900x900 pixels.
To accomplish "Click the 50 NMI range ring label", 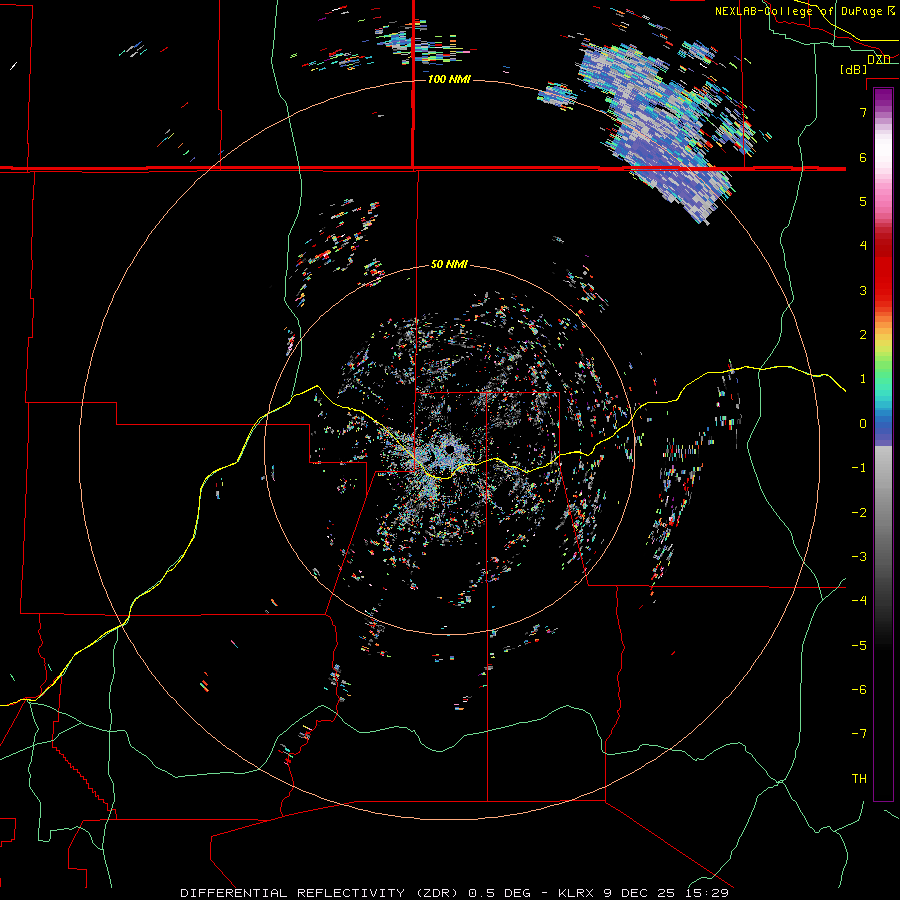I will [x=449, y=264].
